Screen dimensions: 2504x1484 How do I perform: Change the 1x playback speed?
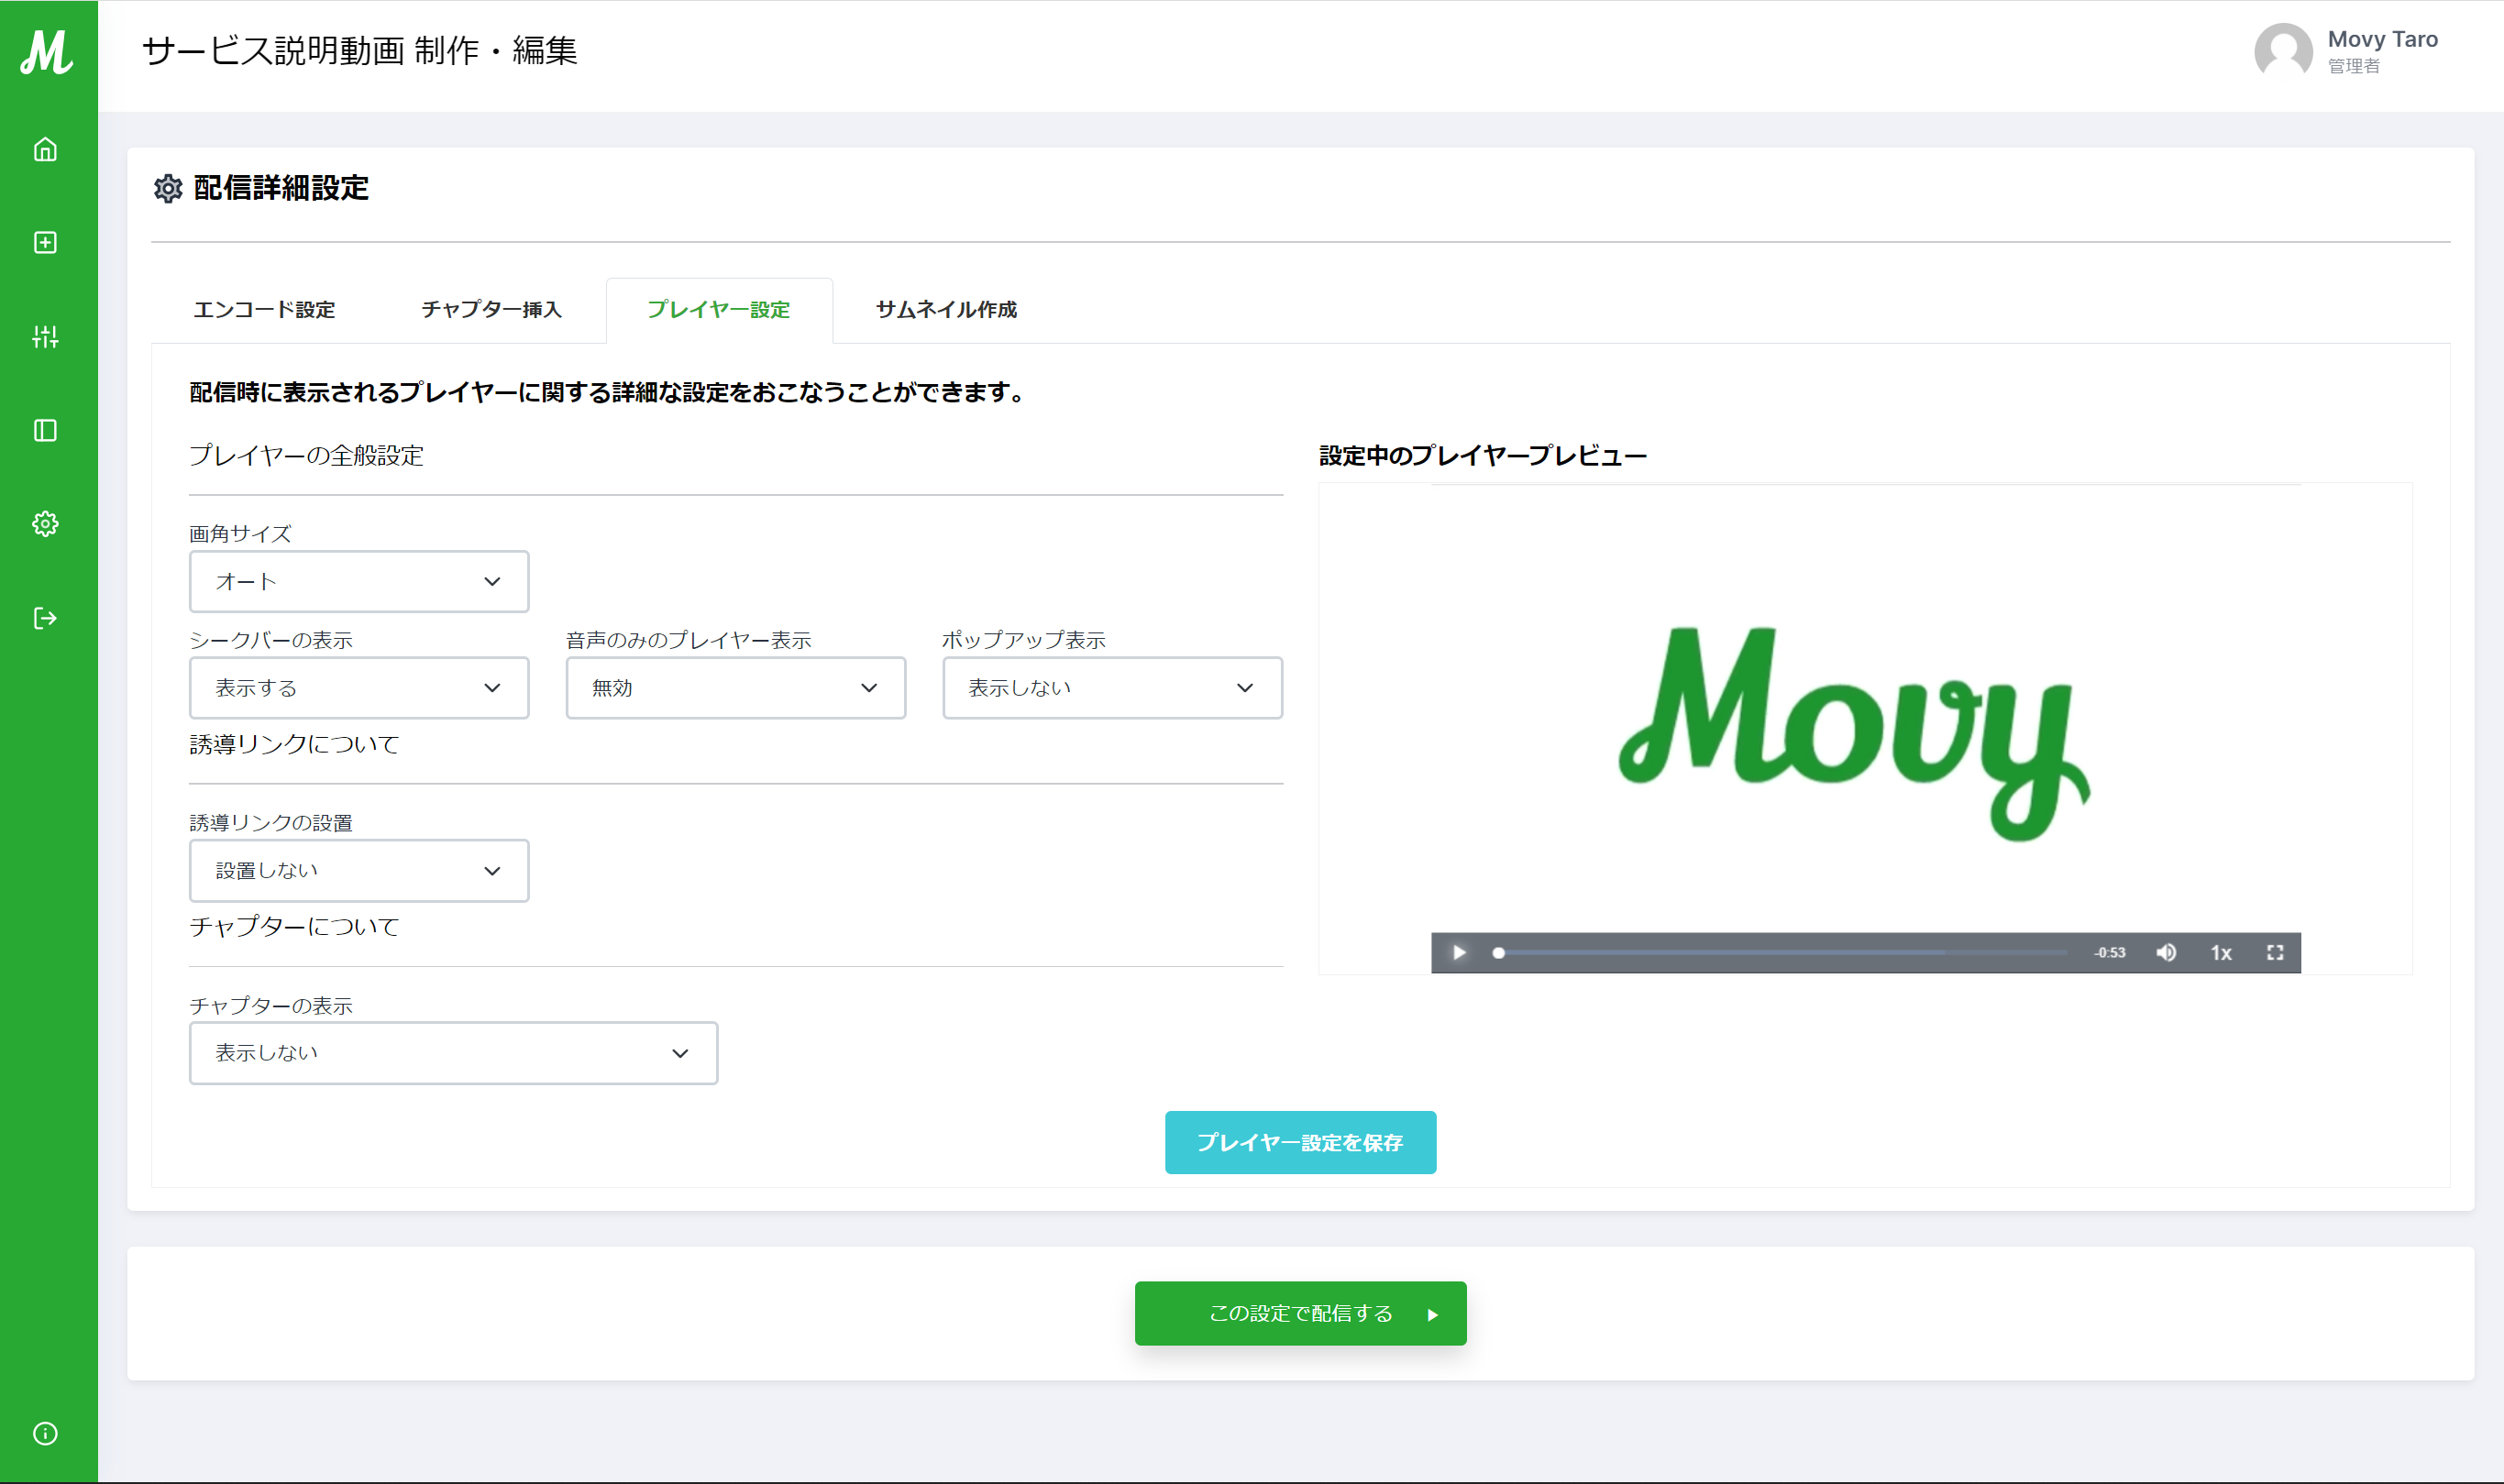point(2221,952)
